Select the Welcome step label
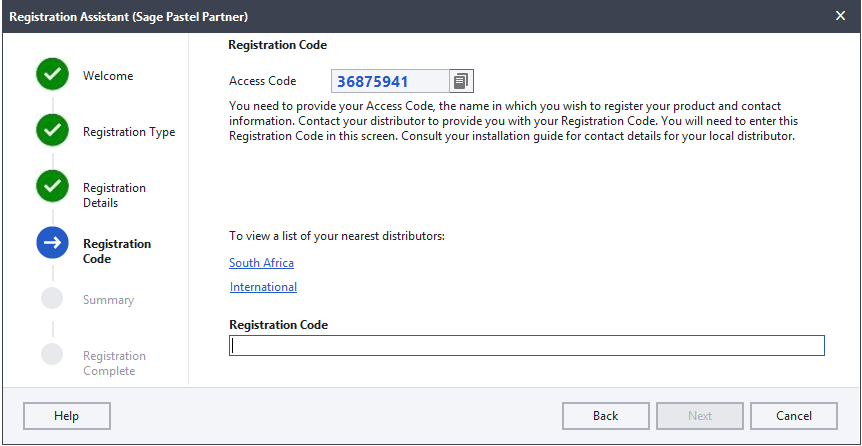The width and height of the screenshot is (862, 446). tap(108, 76)
